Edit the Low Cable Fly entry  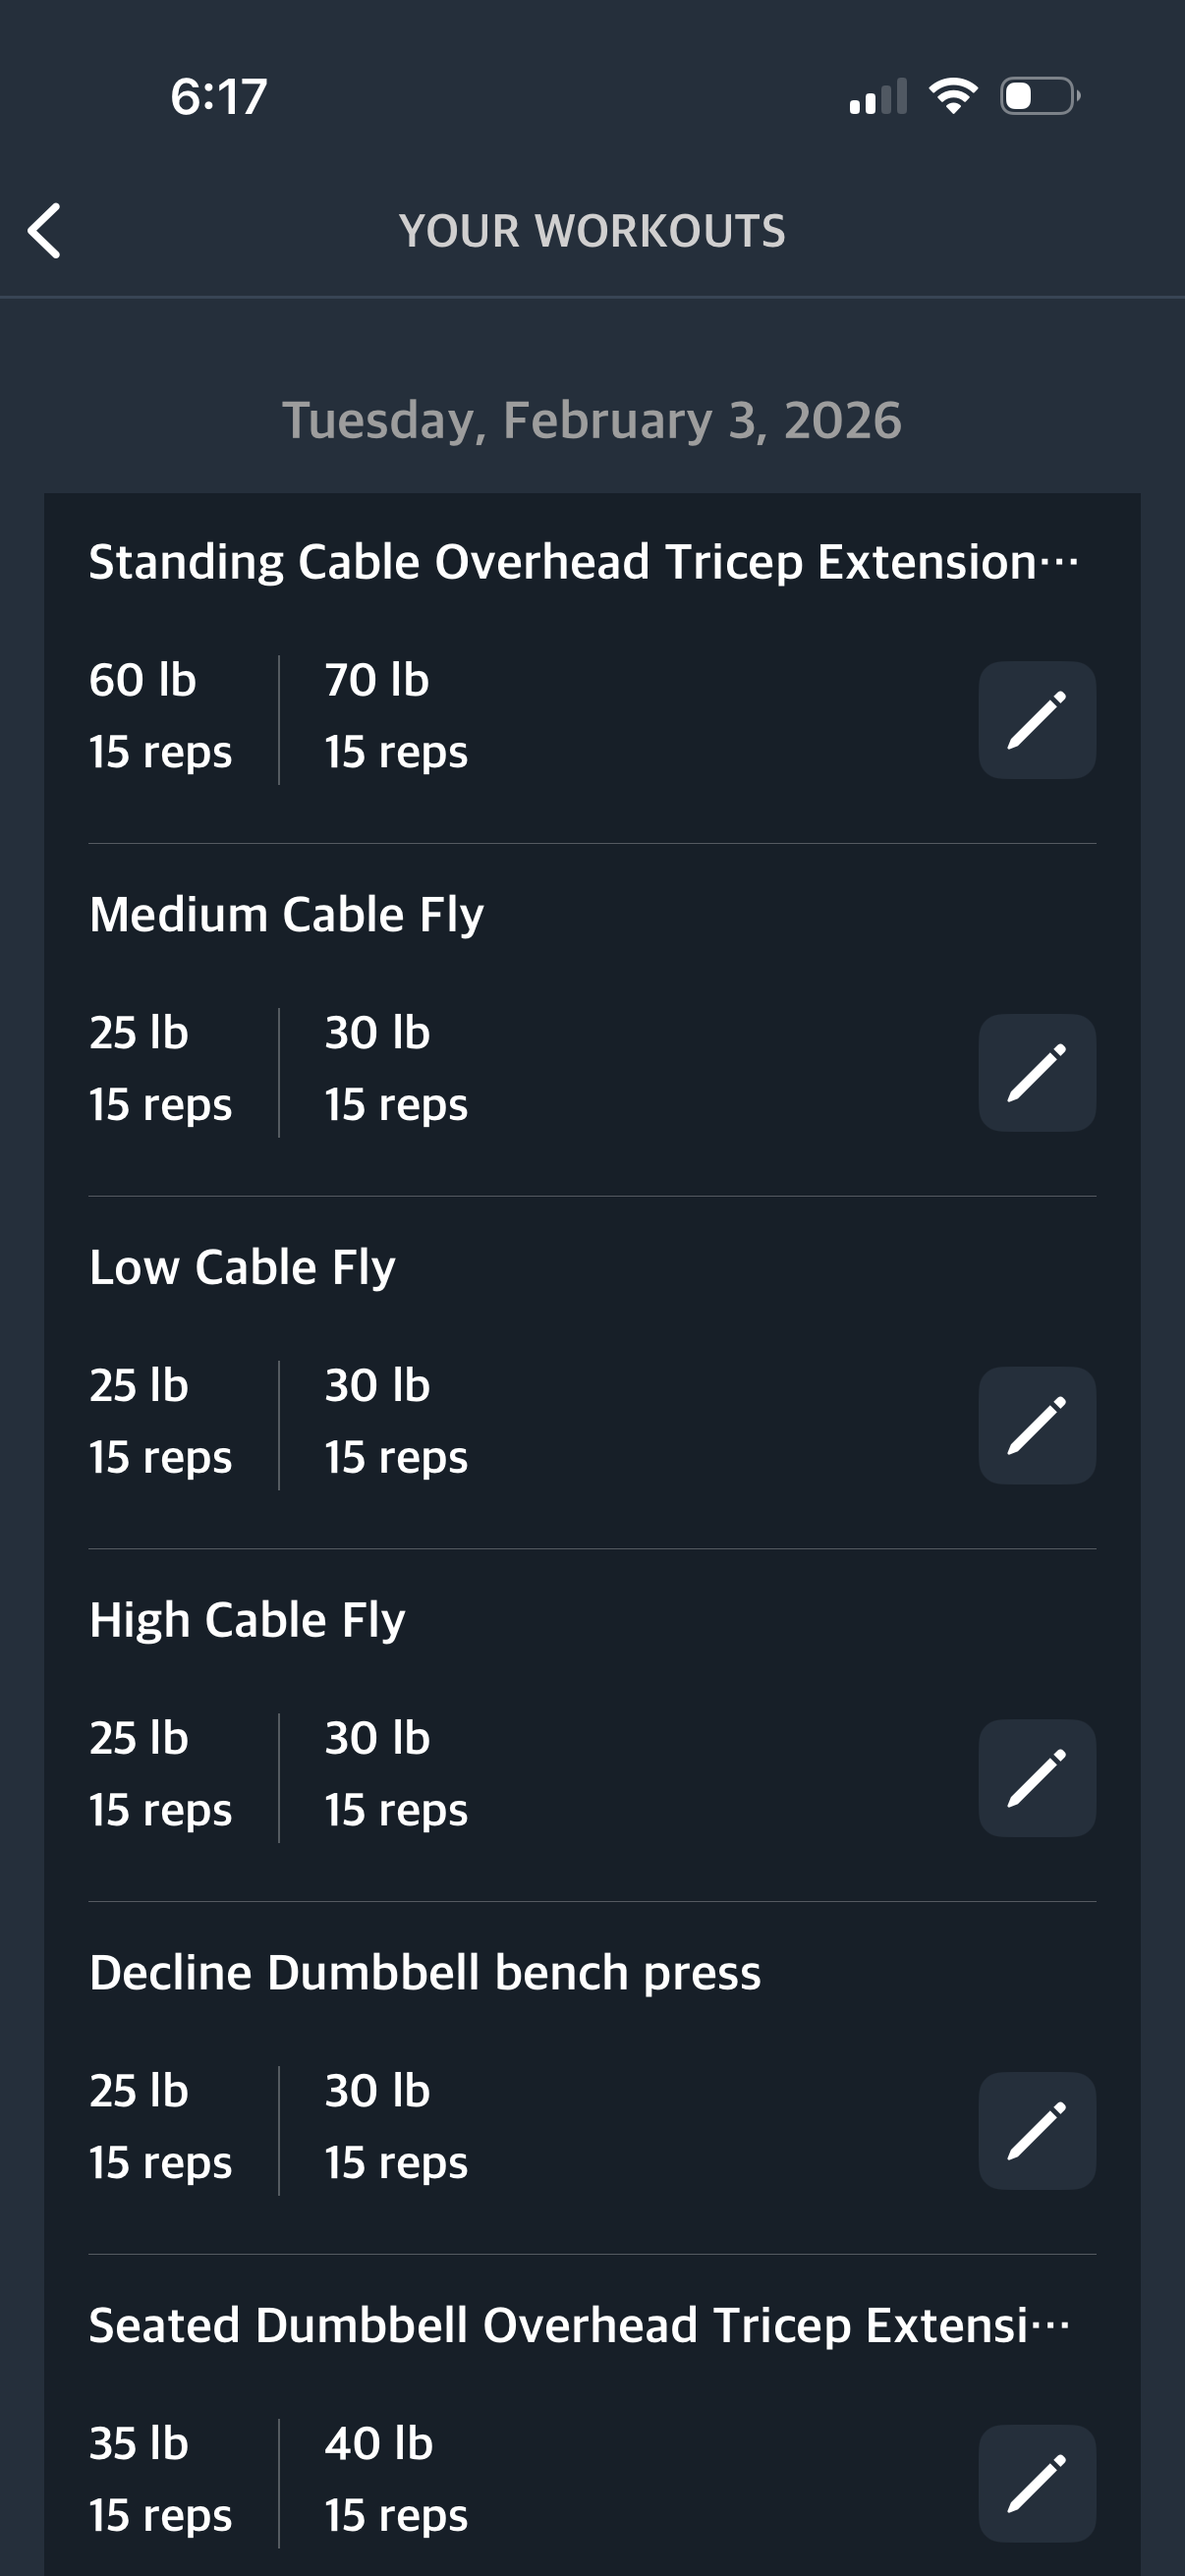[1036, 1425]
